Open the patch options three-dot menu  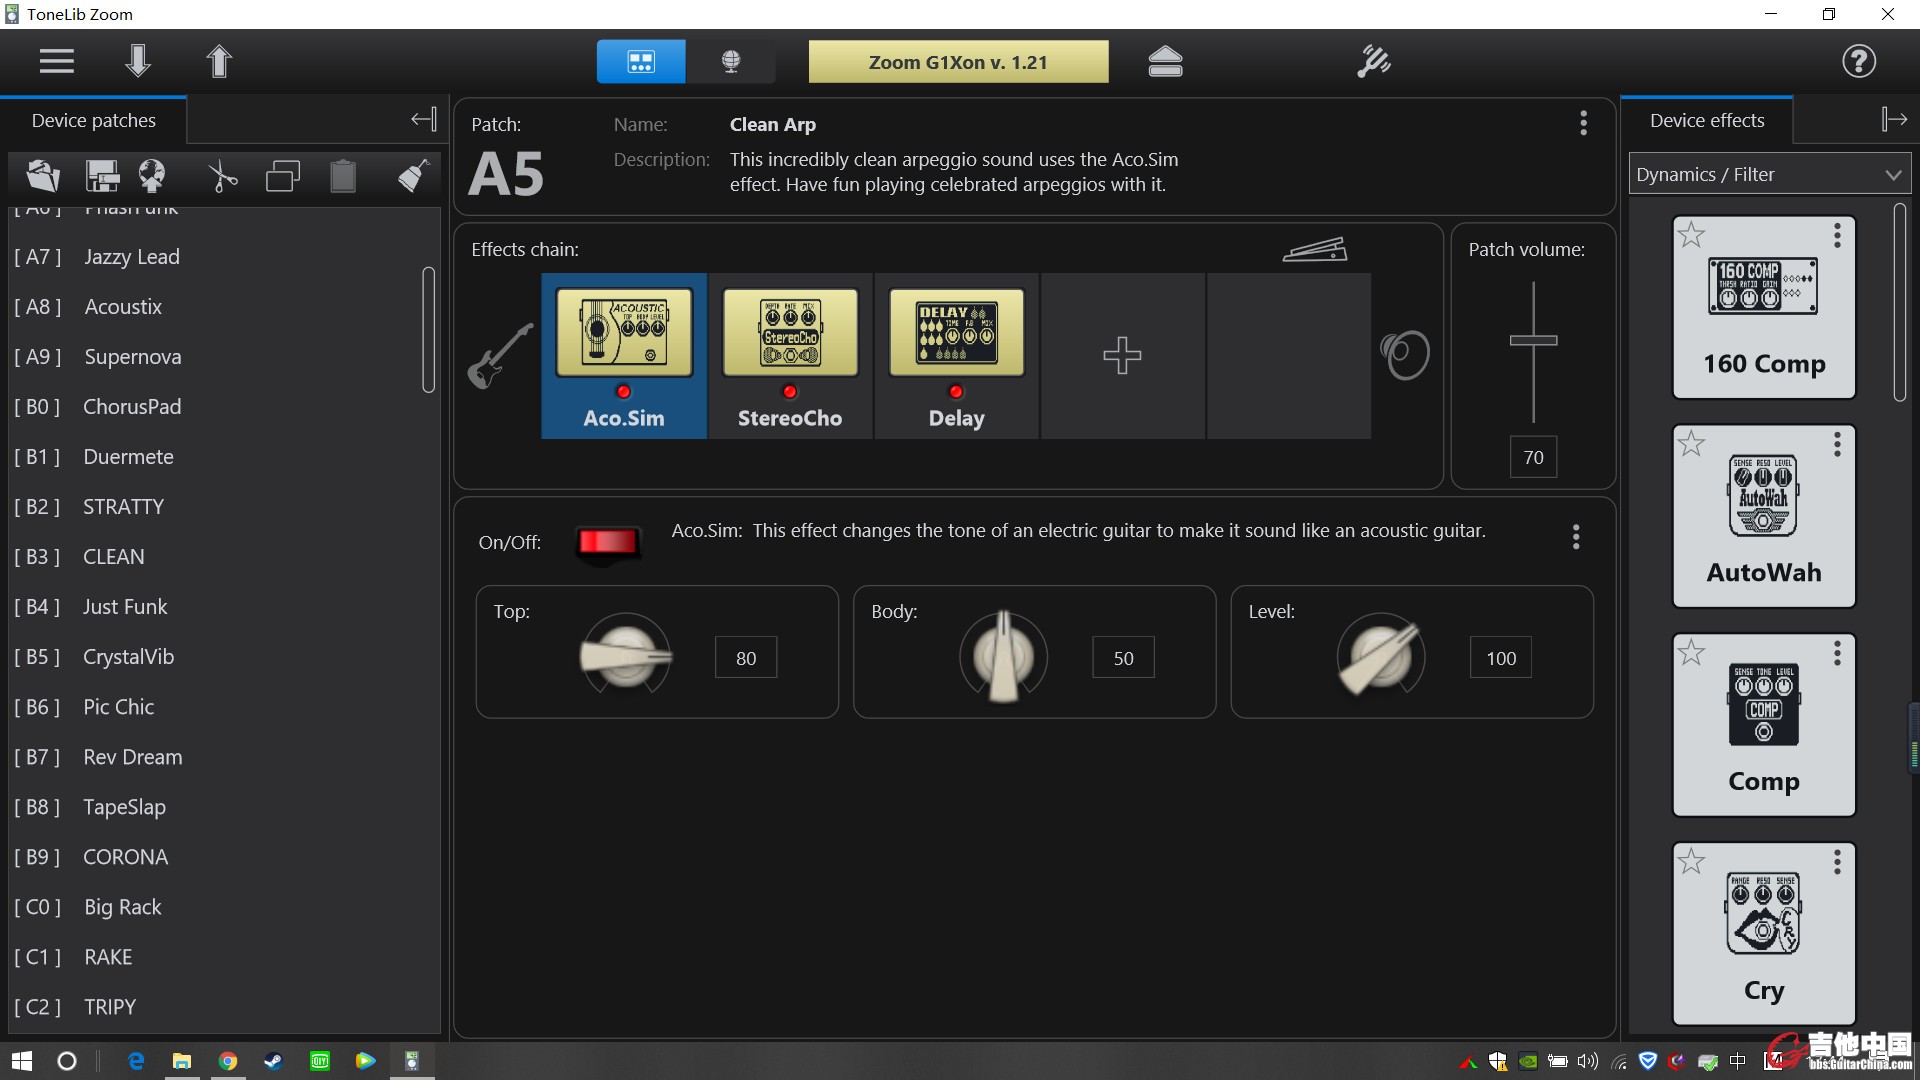pyautogui.click(x=1583, y=123)
